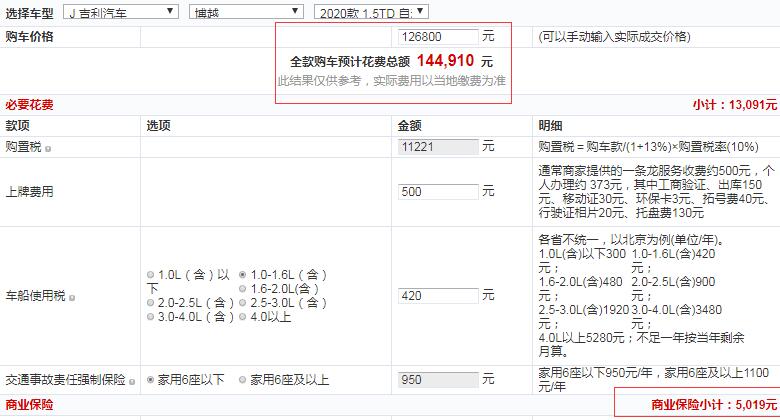Viewport: 780px width, 420px height.
Task: Select the 3.0-4.0L(含) radio option
Action: [151, 316]
